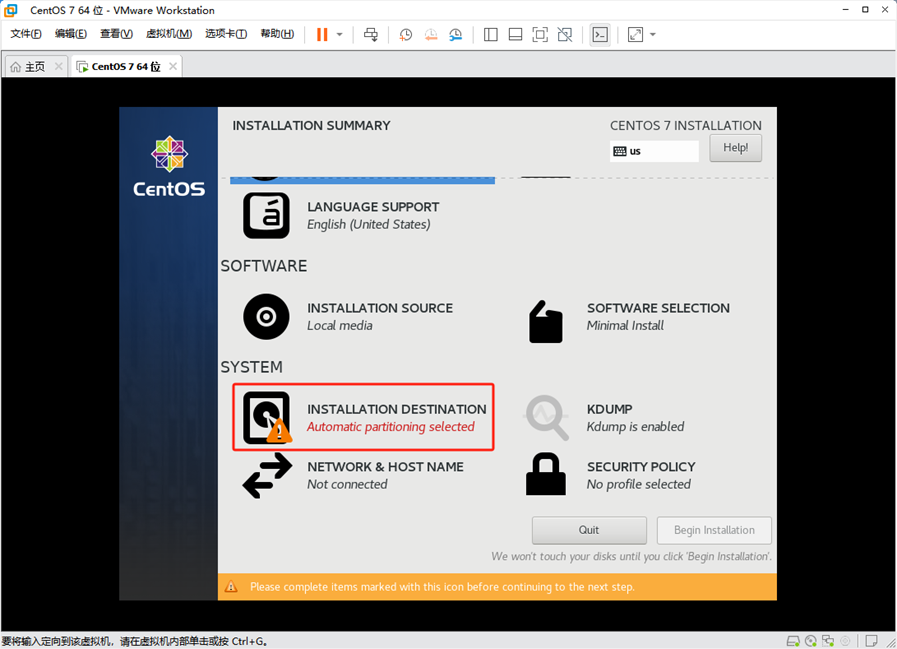This screenshot has height=649, width=897.
Task: Open the 查看(V) menu
Action: 116,34
